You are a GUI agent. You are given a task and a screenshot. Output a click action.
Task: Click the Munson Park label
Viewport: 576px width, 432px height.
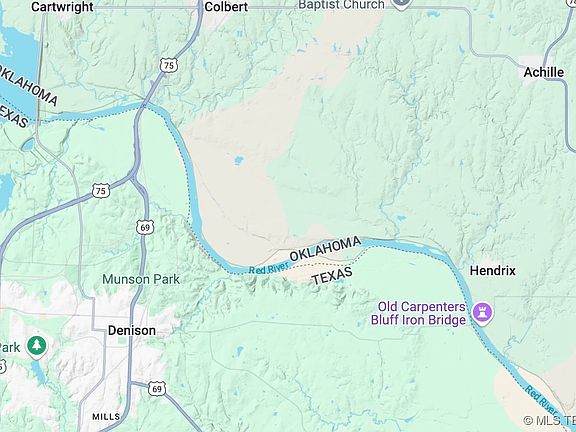click(141, 280)
